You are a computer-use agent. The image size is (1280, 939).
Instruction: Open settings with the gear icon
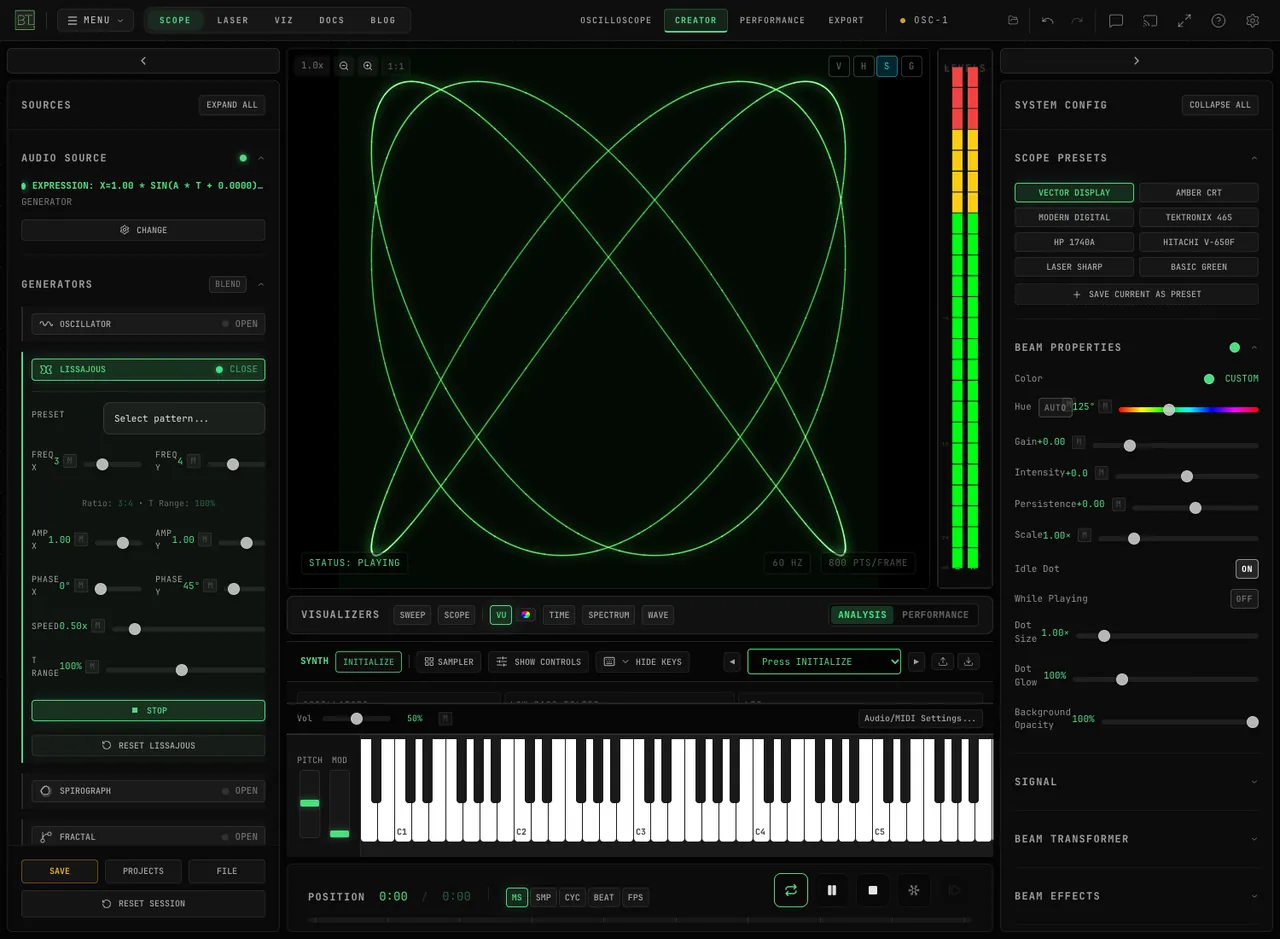tap(1252, 20)
